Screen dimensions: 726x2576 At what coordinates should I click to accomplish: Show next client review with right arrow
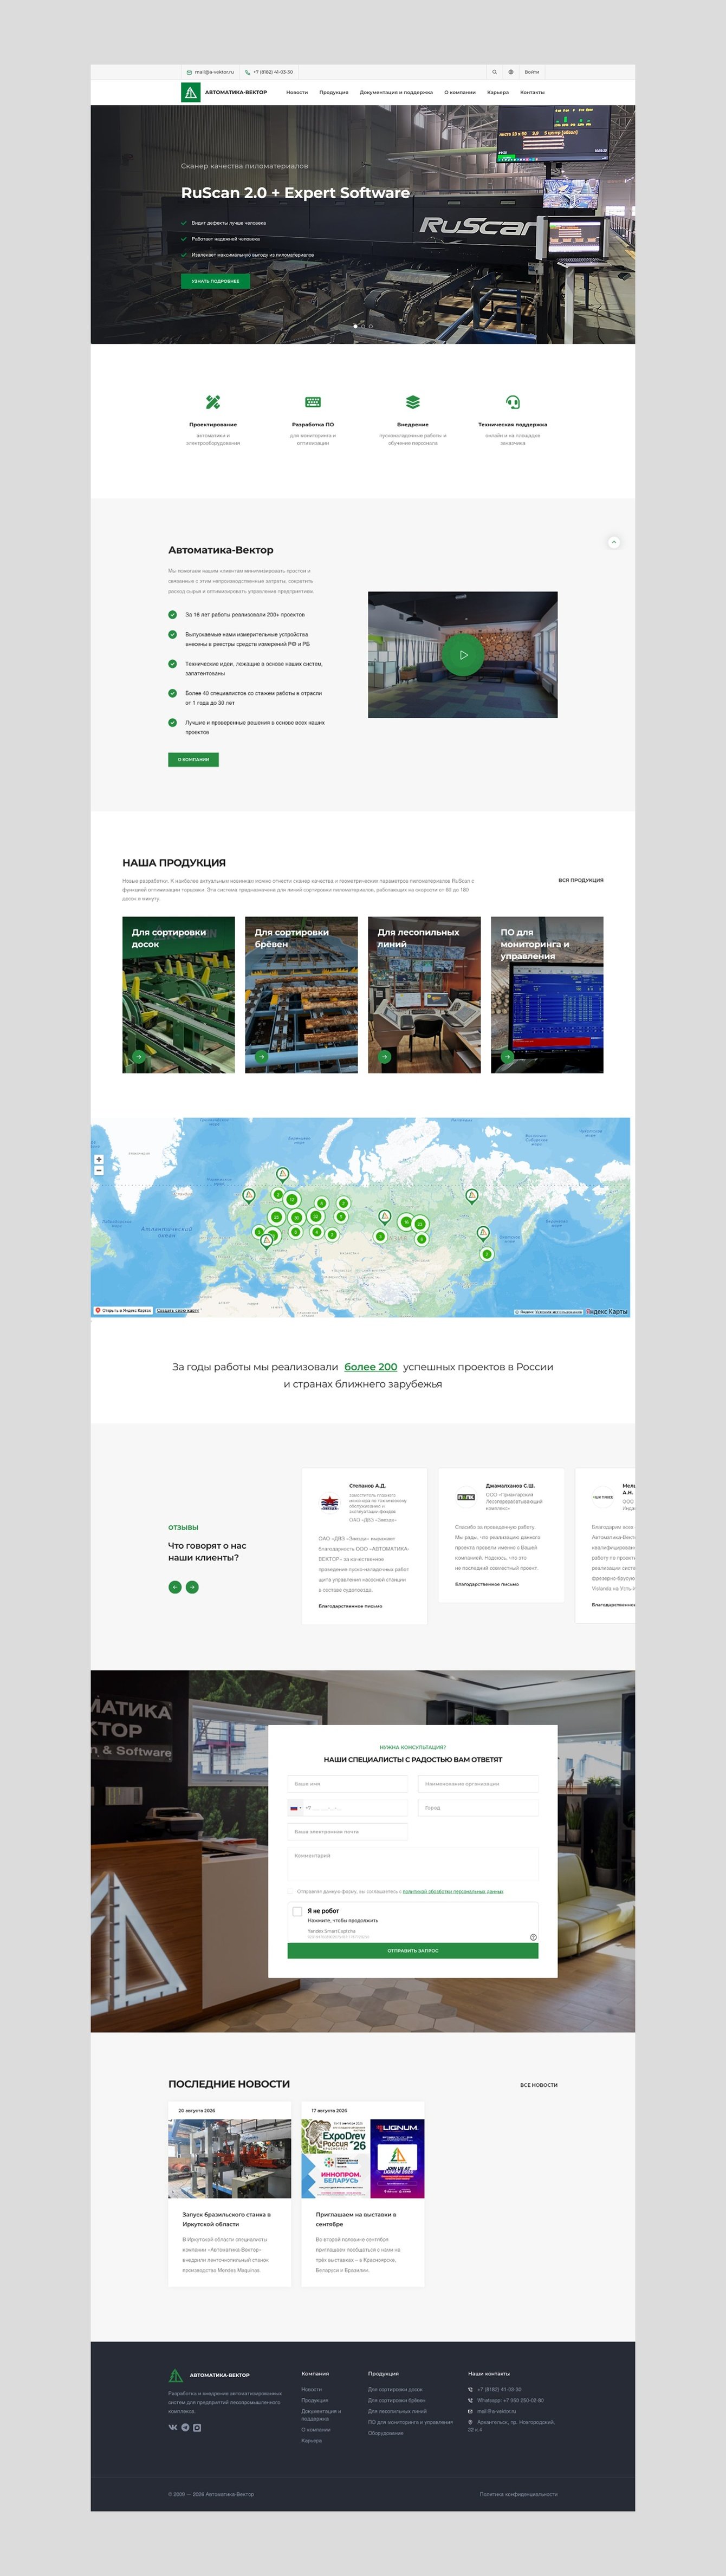click(192, 1587)
